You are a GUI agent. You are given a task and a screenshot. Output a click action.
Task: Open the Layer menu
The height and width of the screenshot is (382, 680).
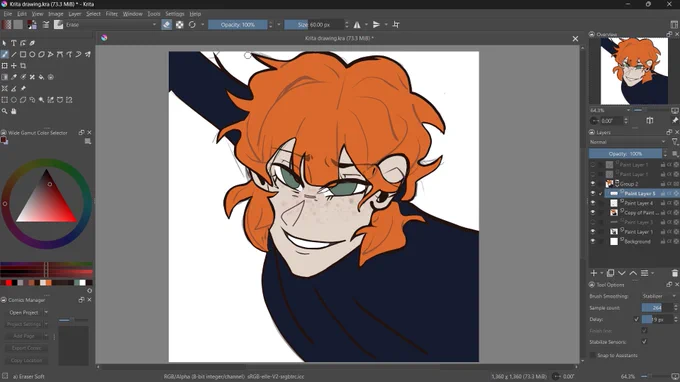click(75, 14)
